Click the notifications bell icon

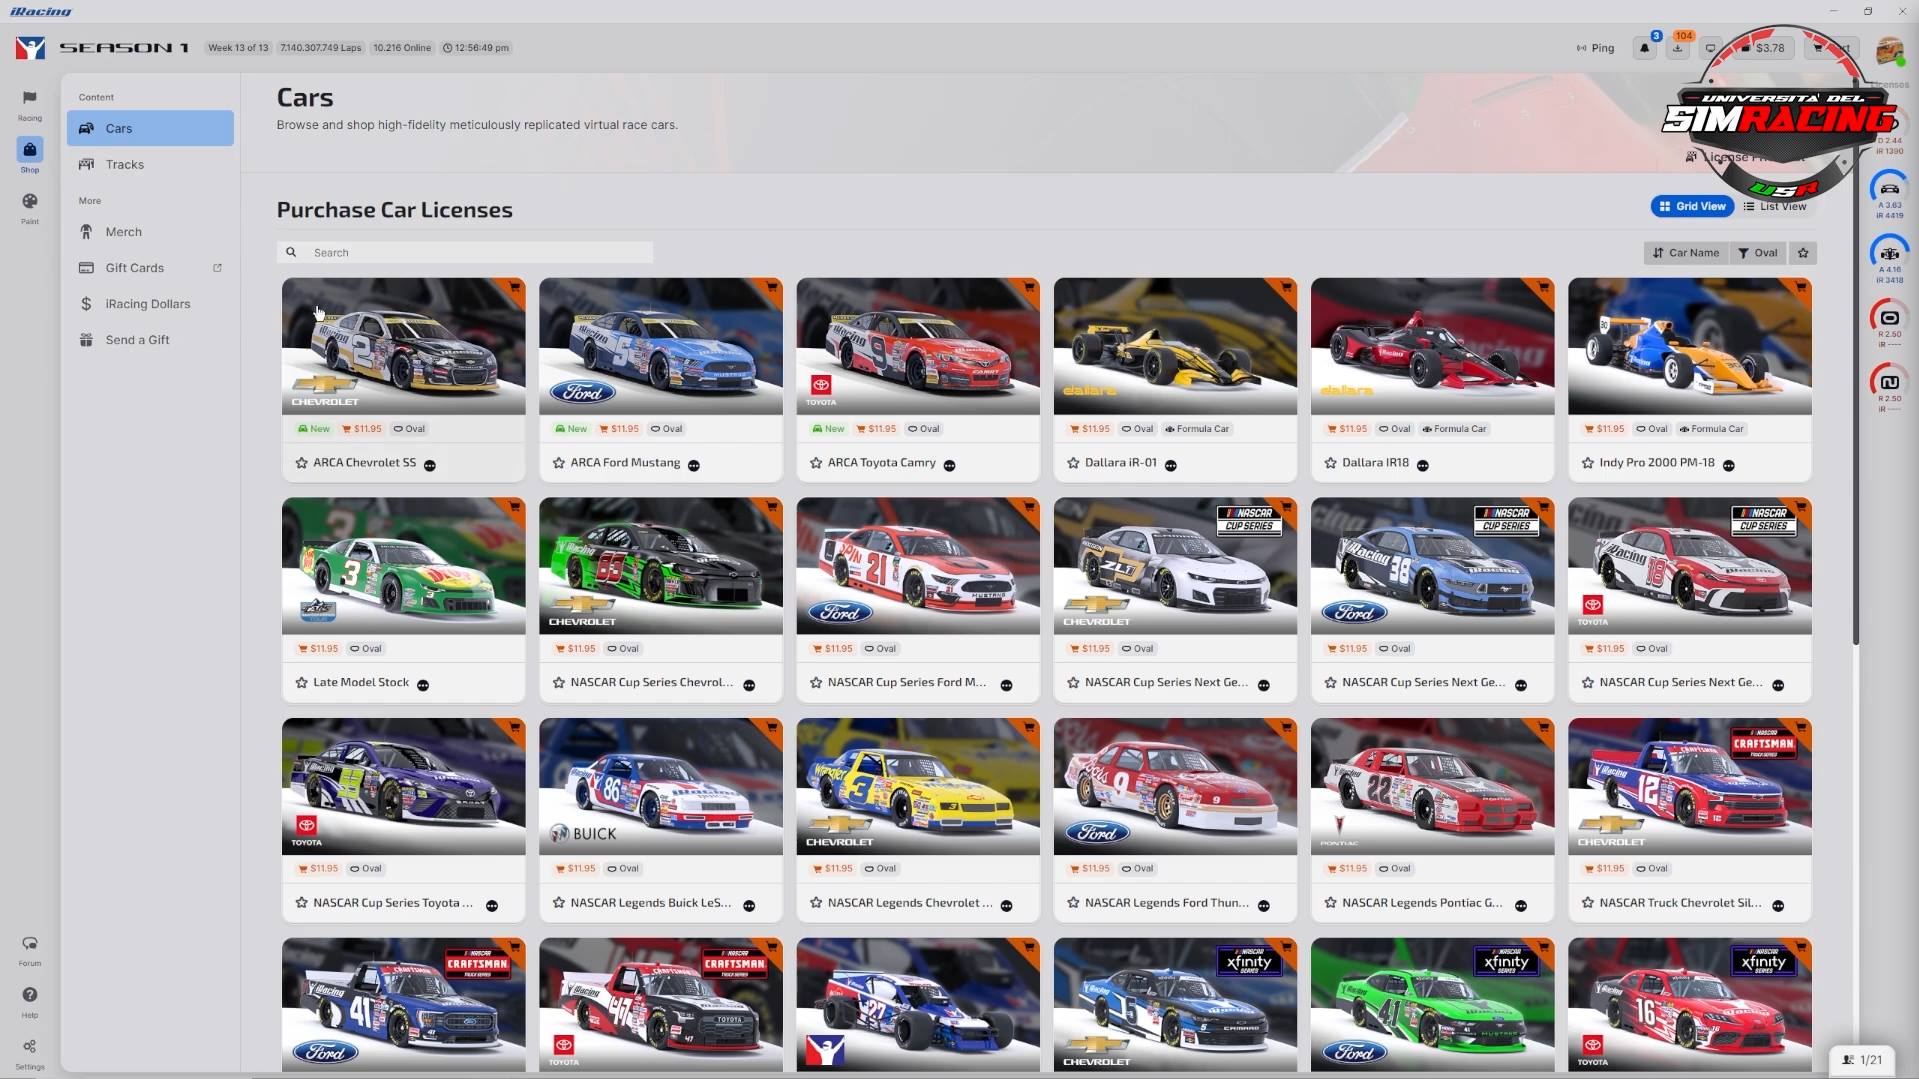[1645, 47]
